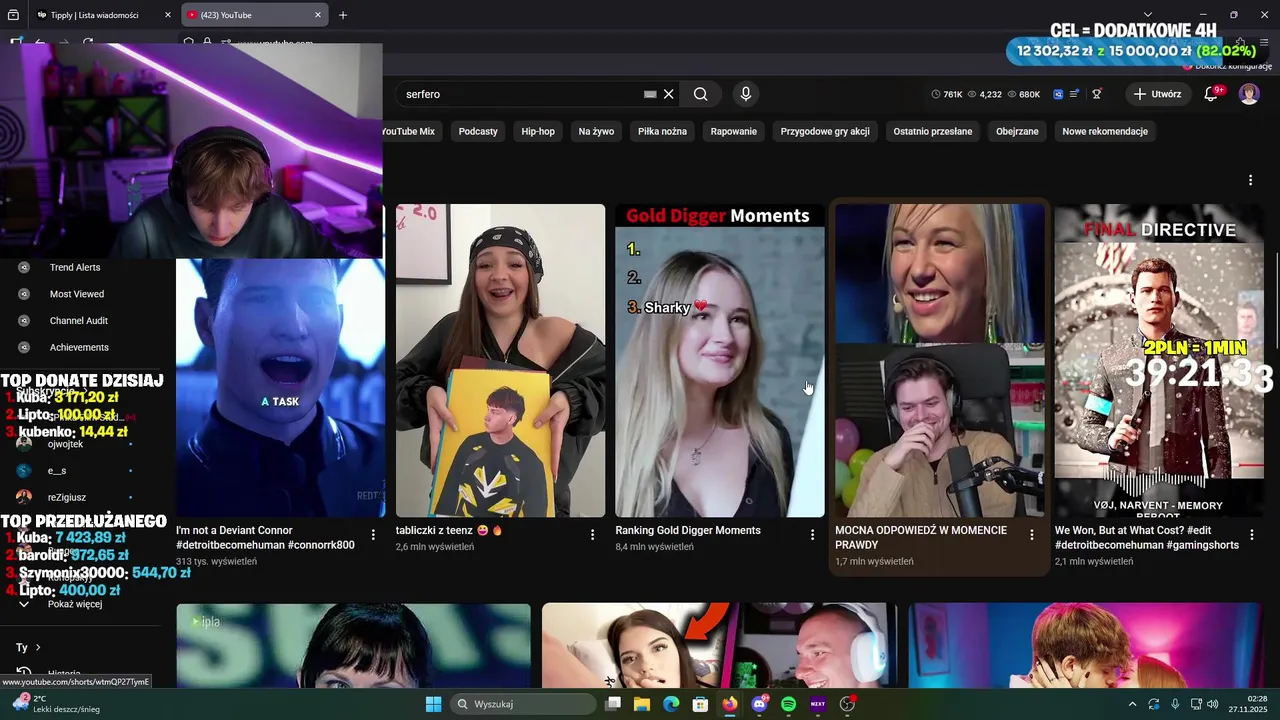Open the tabliczki z teenz short thumbnail

click(500, 360)
